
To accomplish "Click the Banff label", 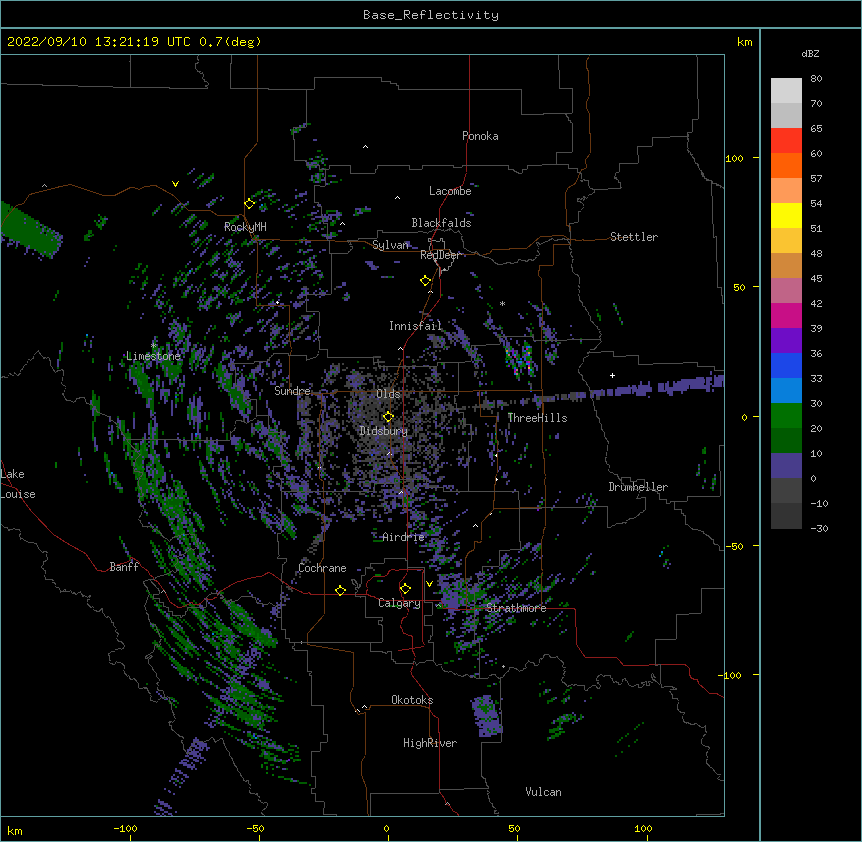I will (124, 567).
